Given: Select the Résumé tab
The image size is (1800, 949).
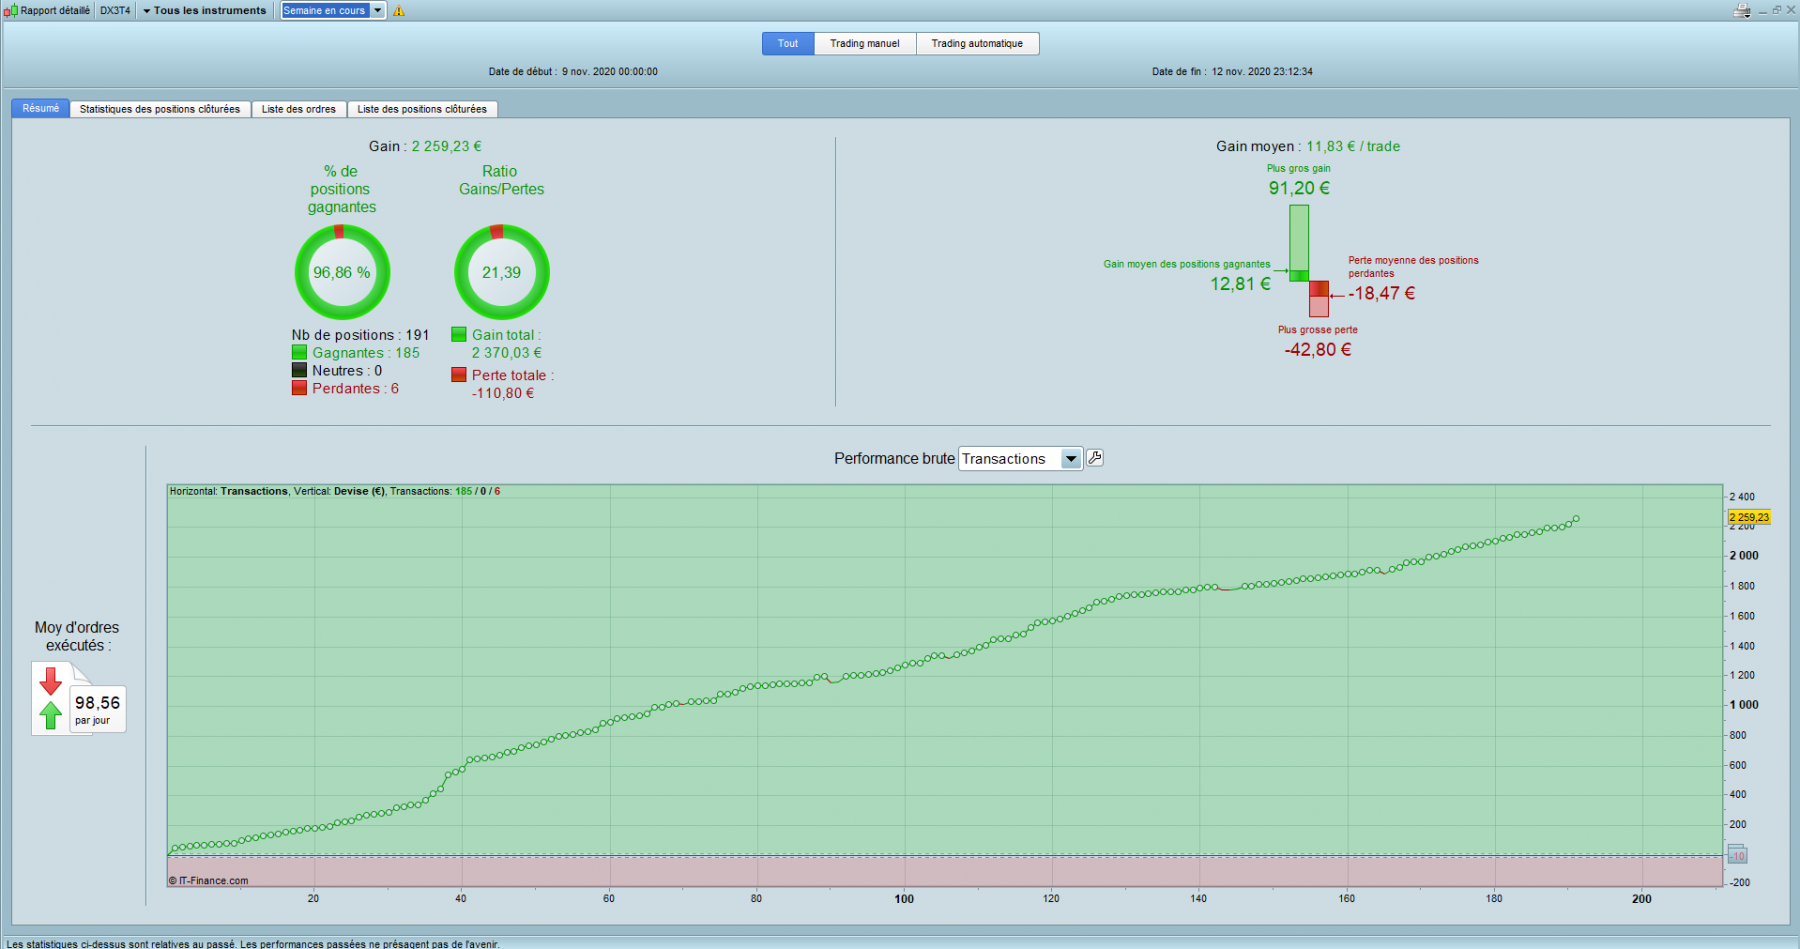Looking at the screenshot, I should point(41,108).
